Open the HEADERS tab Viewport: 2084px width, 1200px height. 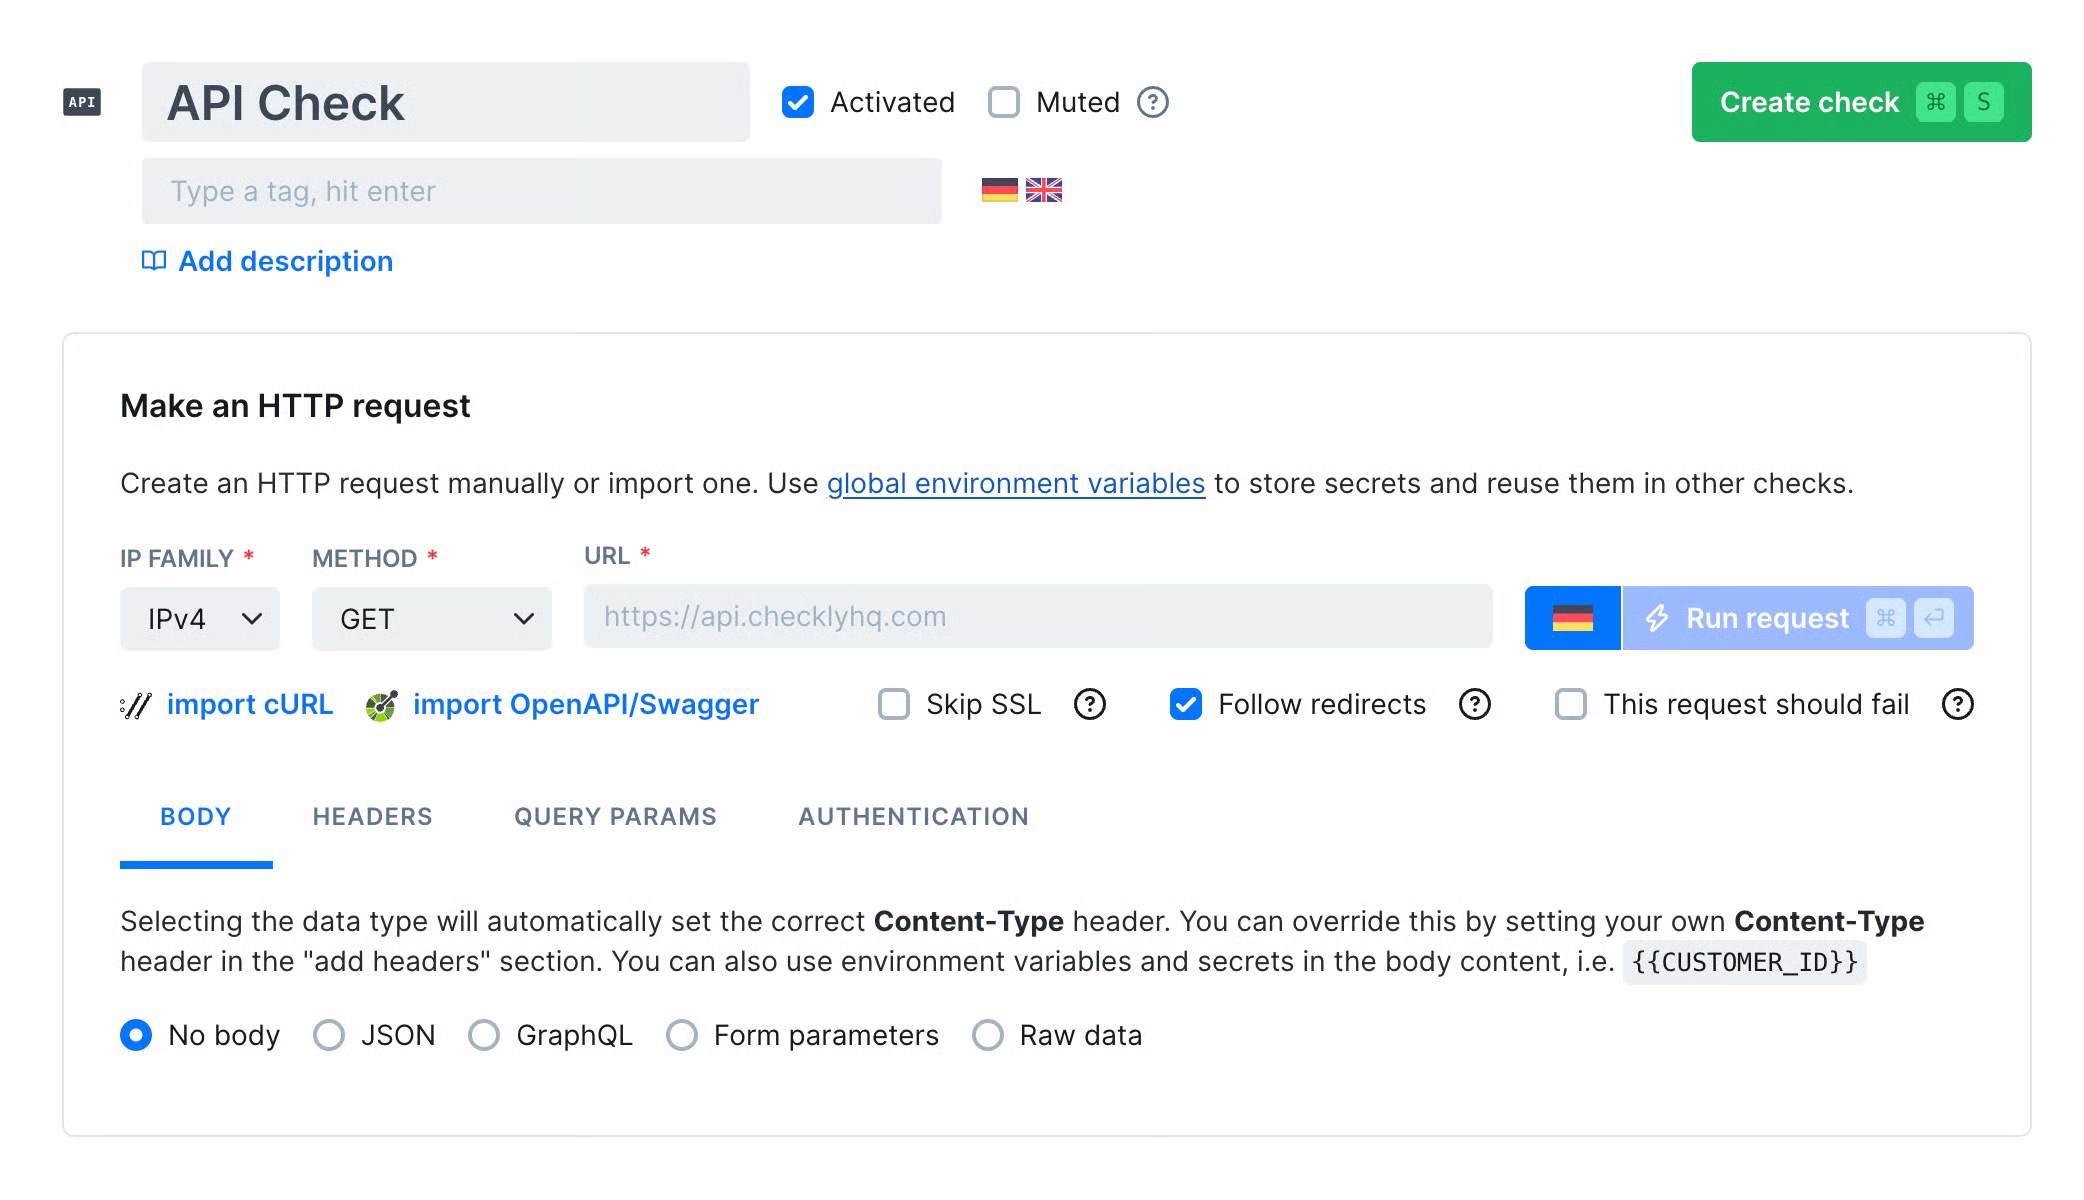[x=373, y=817]
